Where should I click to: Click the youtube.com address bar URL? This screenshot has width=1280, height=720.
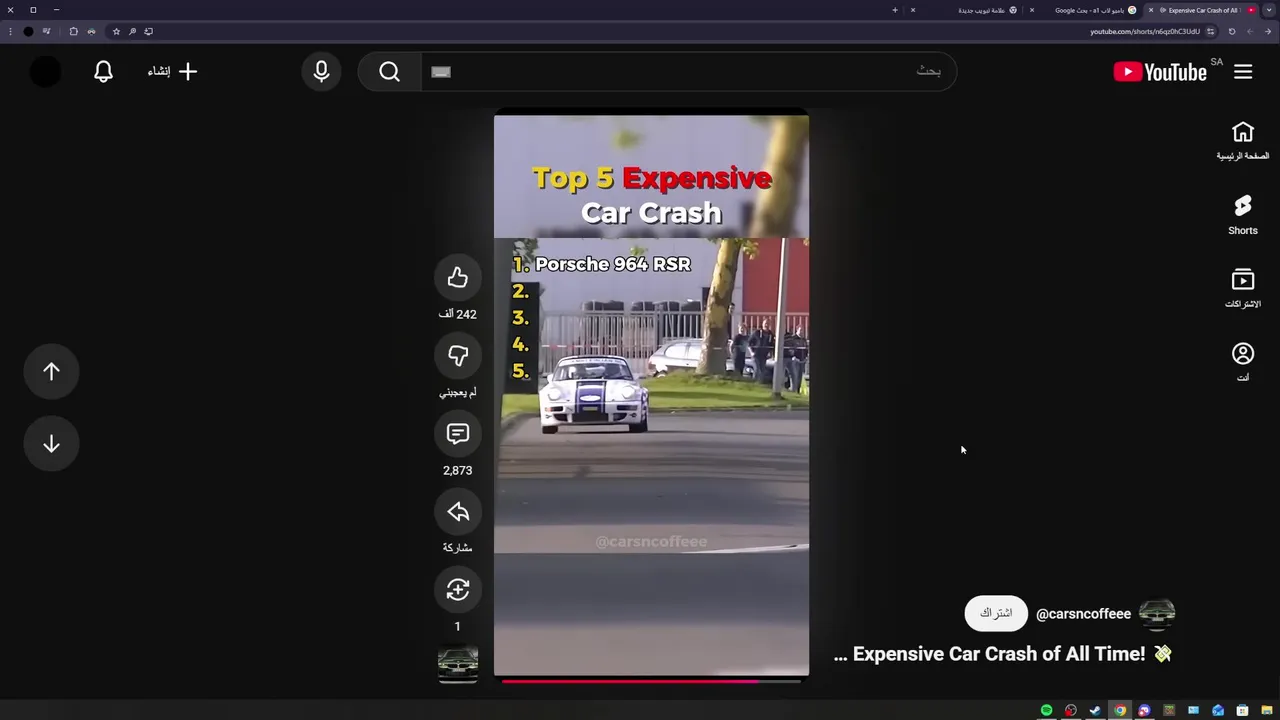click(1145, 31)
